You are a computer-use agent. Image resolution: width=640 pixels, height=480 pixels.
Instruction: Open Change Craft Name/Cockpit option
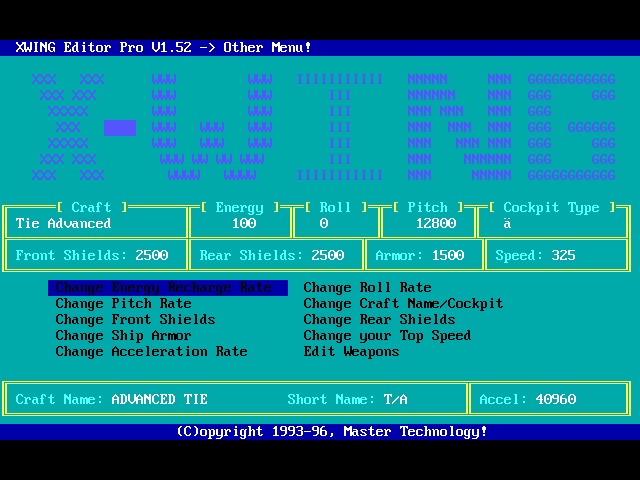coord(403,304)
